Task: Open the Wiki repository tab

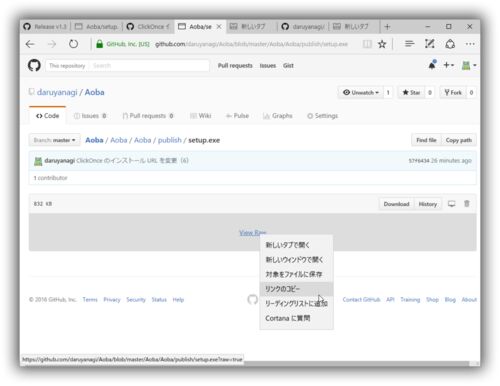Action: coord(200,116)
